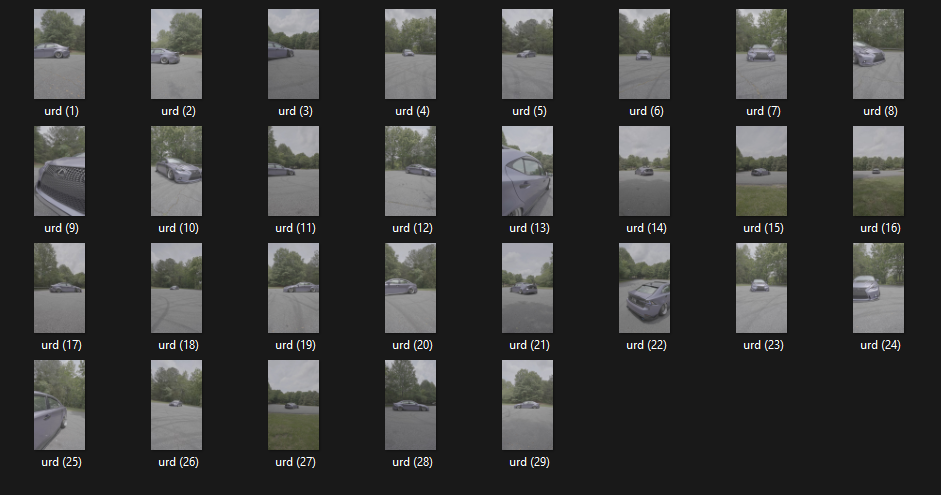This screenshot has height=495, width=941.
Task: Pick the urd (8) front corner thumbnail
Action: (x=879, y=54)
